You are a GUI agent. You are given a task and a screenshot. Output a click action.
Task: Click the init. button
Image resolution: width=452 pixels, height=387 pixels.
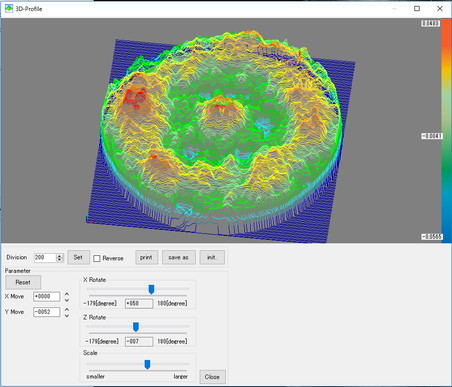(212, 257)
